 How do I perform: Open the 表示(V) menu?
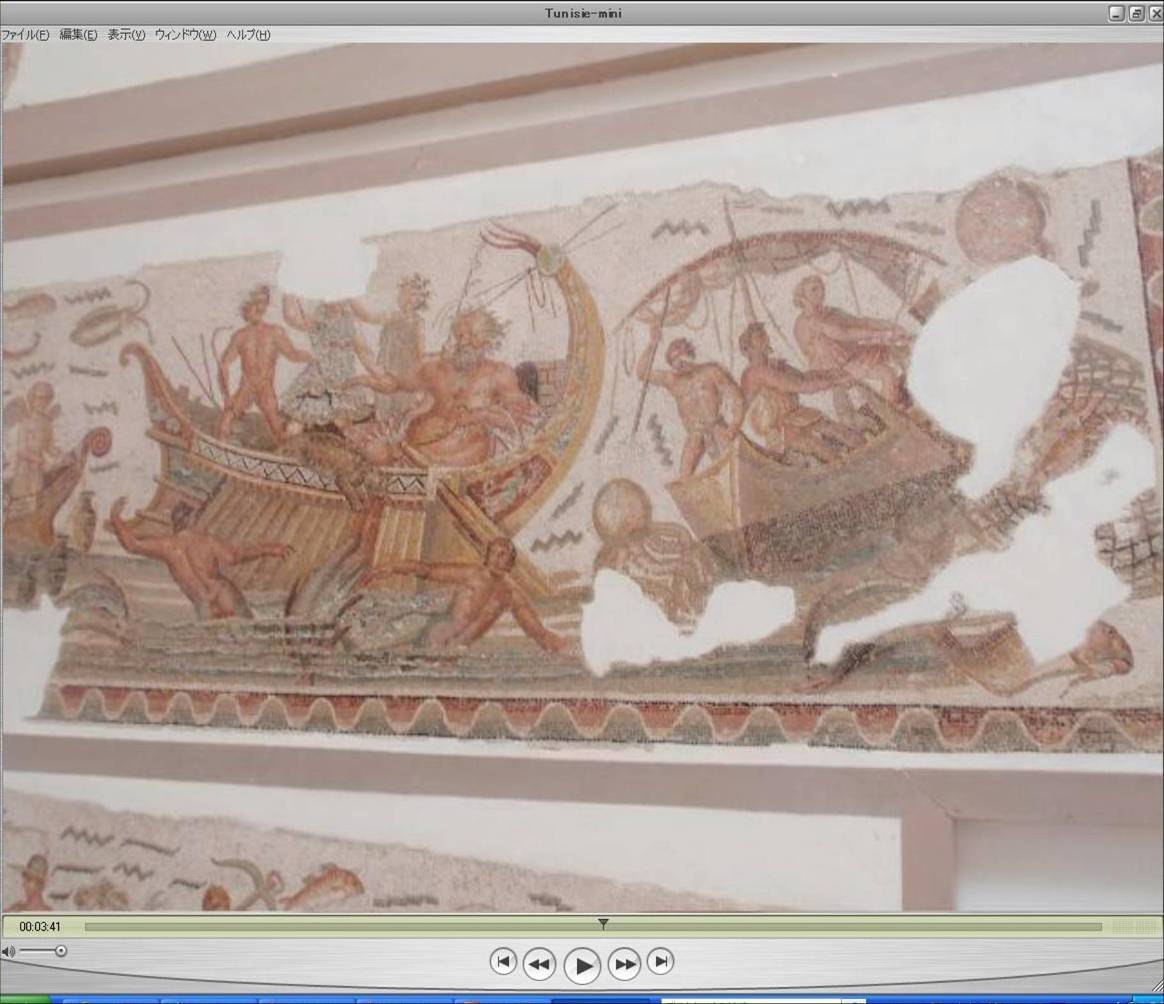pyautogui.click(x=126, y=34)
